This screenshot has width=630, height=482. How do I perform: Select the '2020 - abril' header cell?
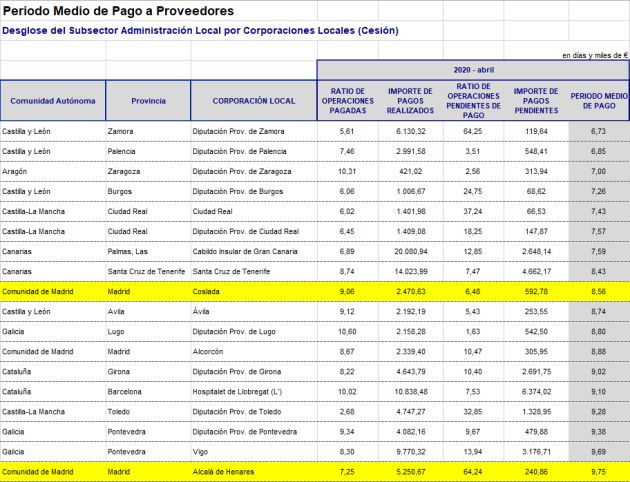474,70
